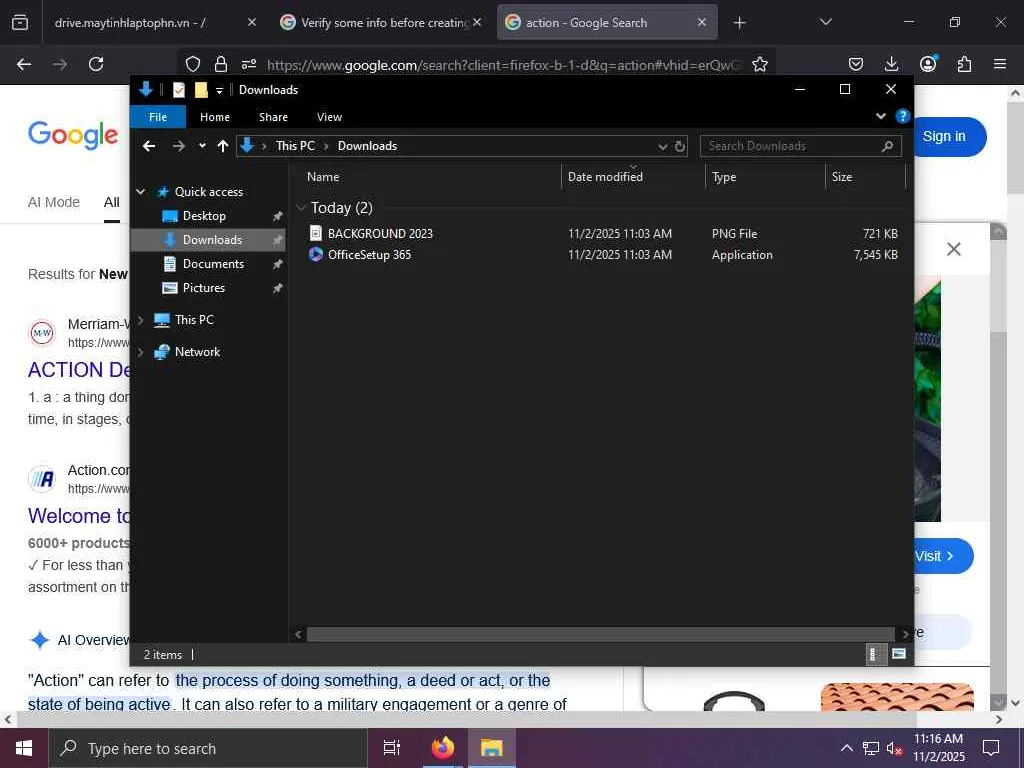The width and height of the screenshot is (1024, 768).
Task: Select Network in the navigation pane
Action: point(197,352)
